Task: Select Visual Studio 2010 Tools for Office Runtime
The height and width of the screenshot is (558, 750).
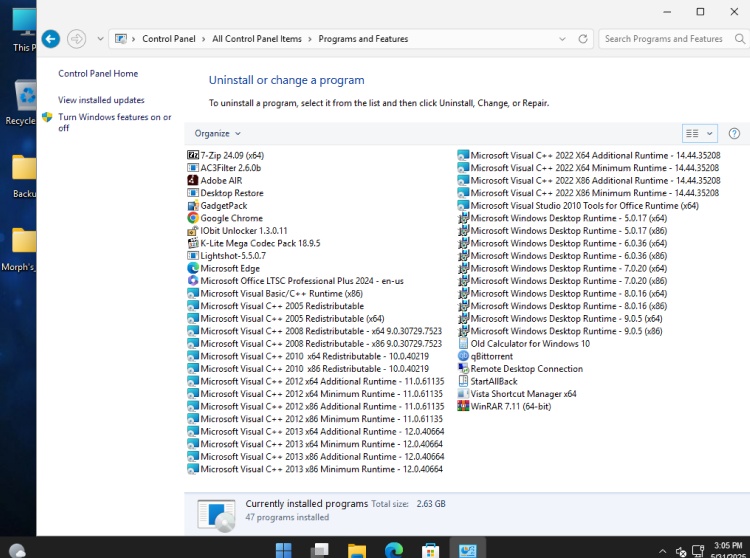Action: pos(578,206)
